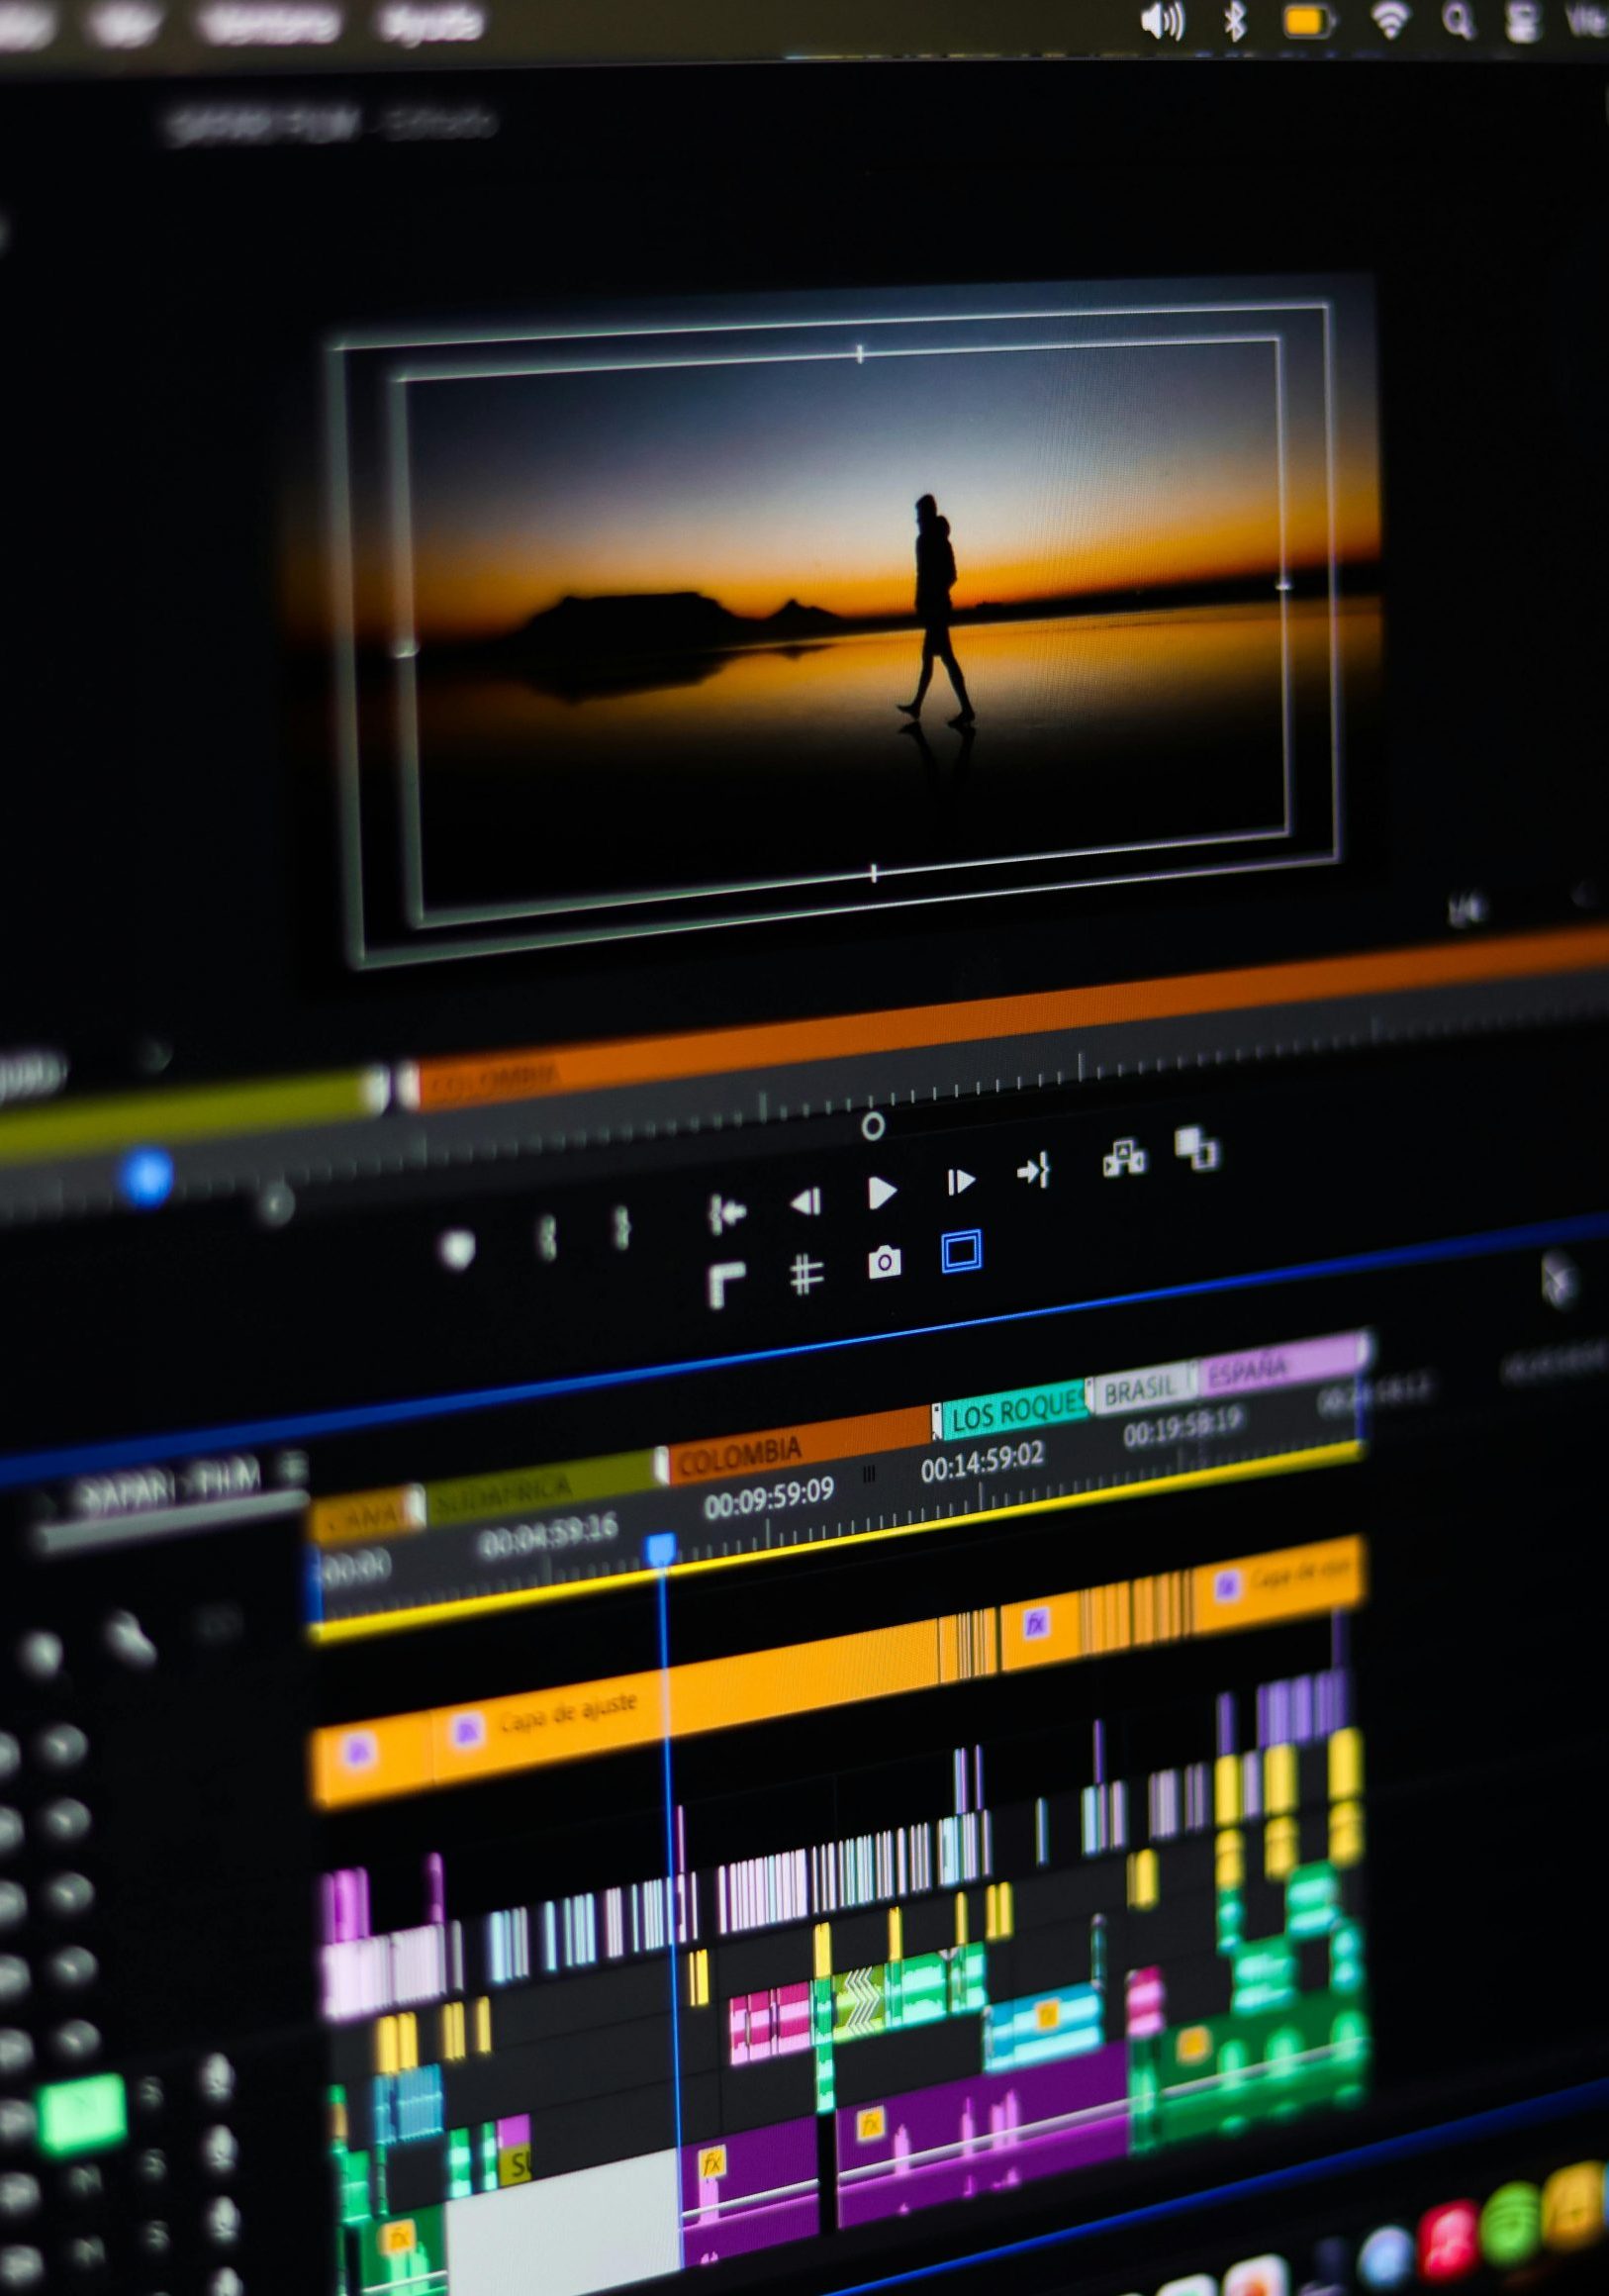Click the Extract button icon
The image size is (1609, 2296).
click(x=1196, y=1148)
